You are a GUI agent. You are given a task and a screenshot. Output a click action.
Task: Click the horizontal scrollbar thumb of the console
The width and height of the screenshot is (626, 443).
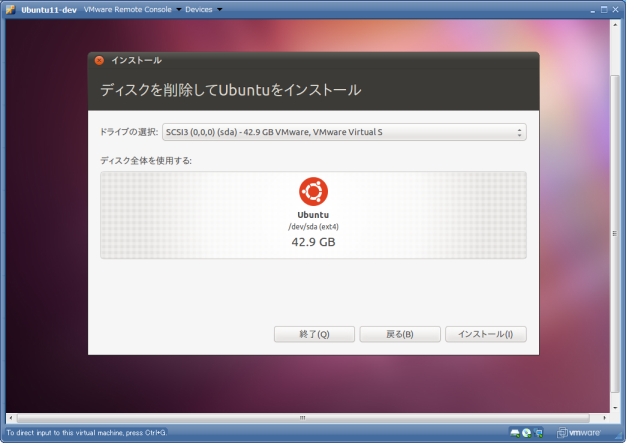[303, 418]
